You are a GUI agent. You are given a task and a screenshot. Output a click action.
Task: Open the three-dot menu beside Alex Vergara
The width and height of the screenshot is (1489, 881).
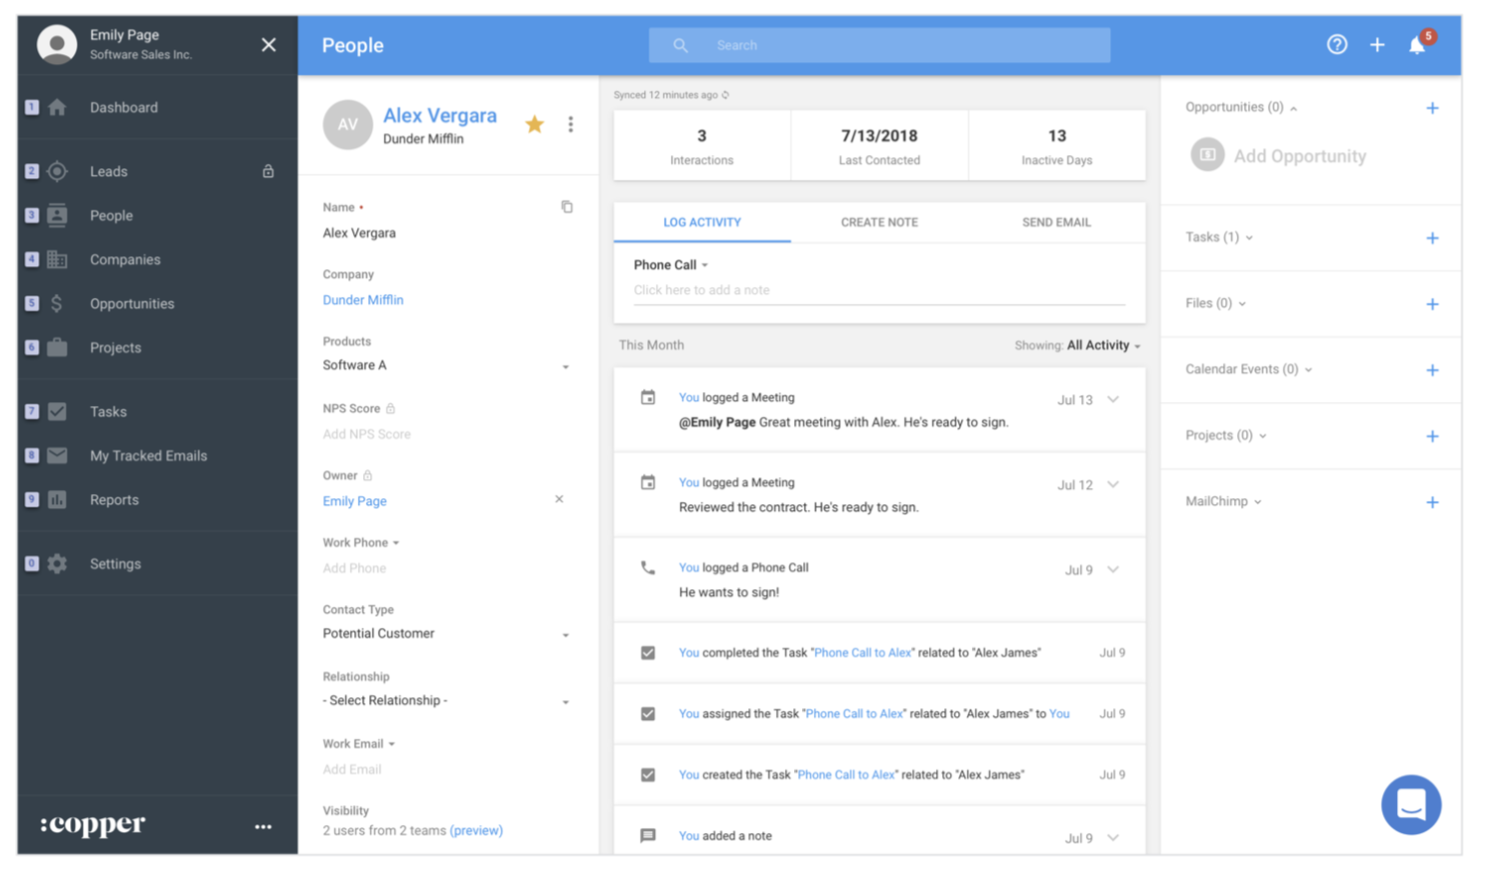point(571,124)
